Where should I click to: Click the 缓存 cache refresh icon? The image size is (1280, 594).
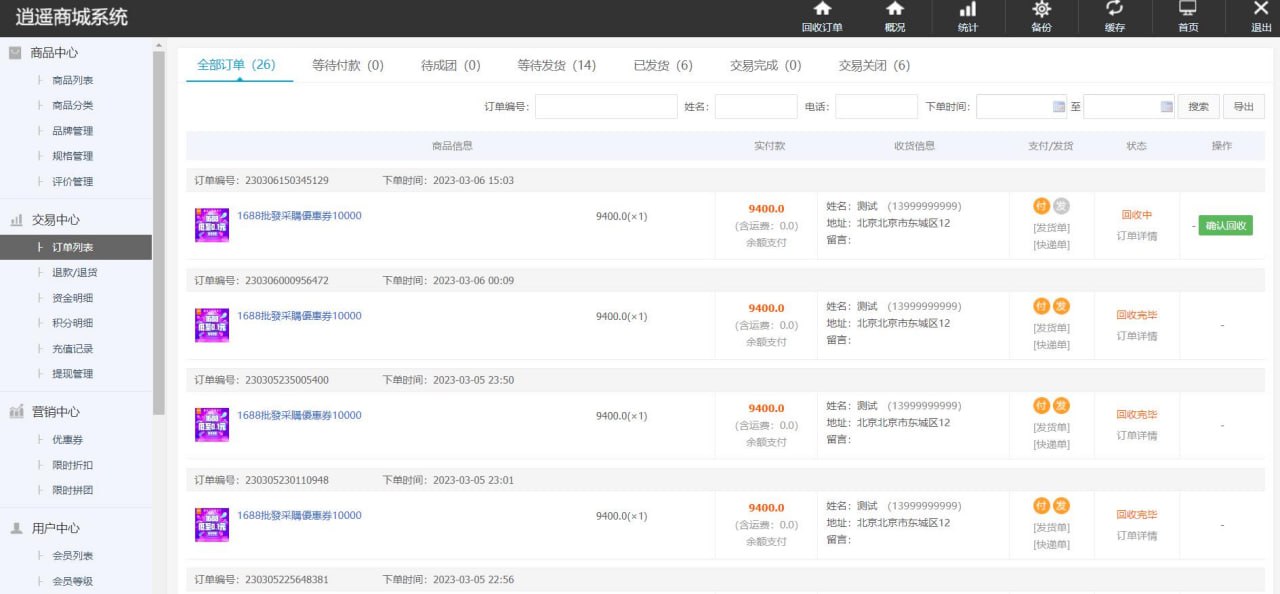(1114, 10)
